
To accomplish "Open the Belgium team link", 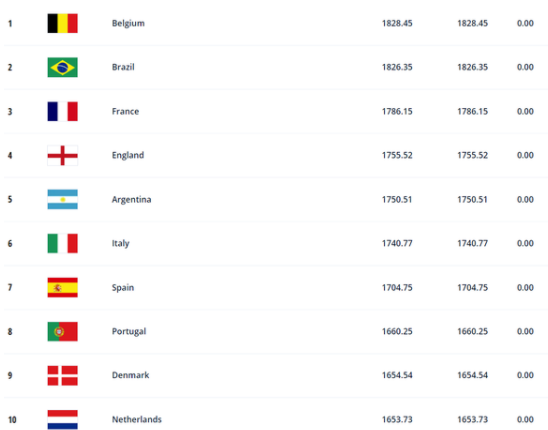I will (x=128, y=23).
